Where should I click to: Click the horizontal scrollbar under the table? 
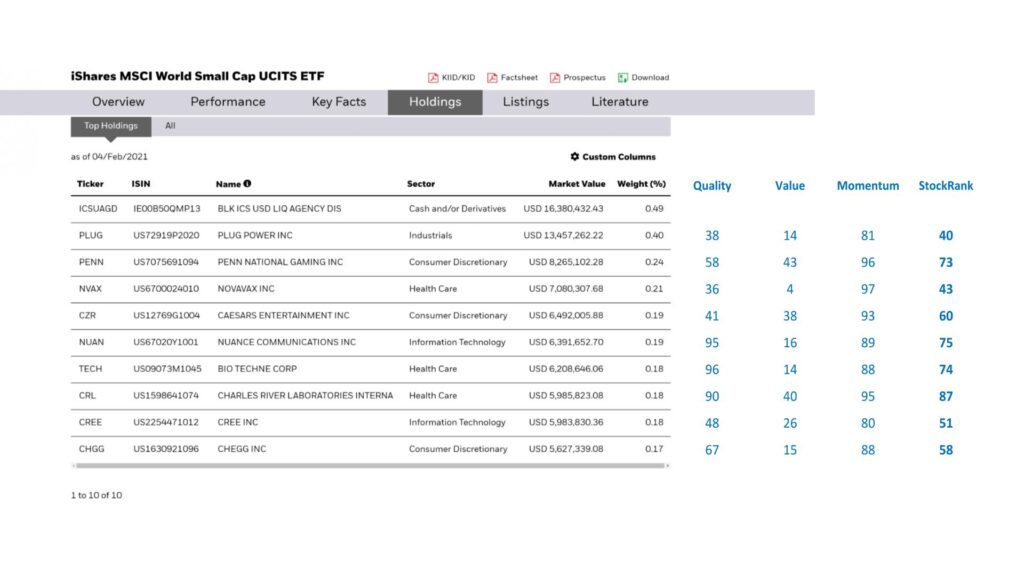[370, 466]
